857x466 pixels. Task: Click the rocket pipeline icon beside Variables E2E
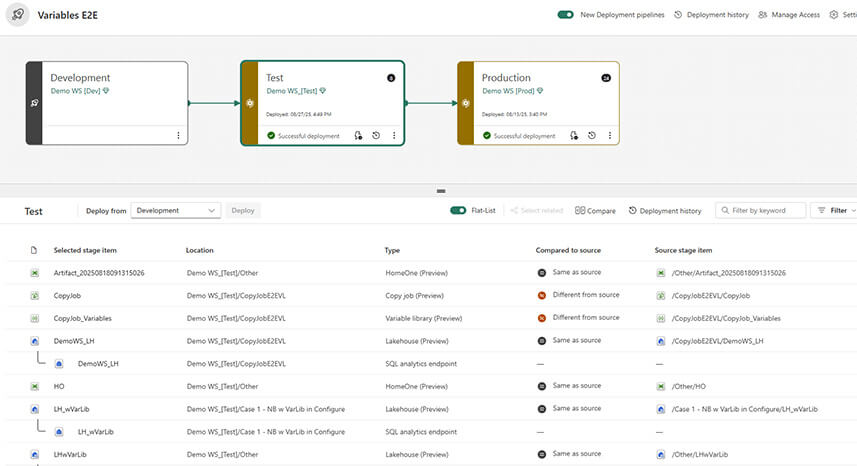pos(19,15)
